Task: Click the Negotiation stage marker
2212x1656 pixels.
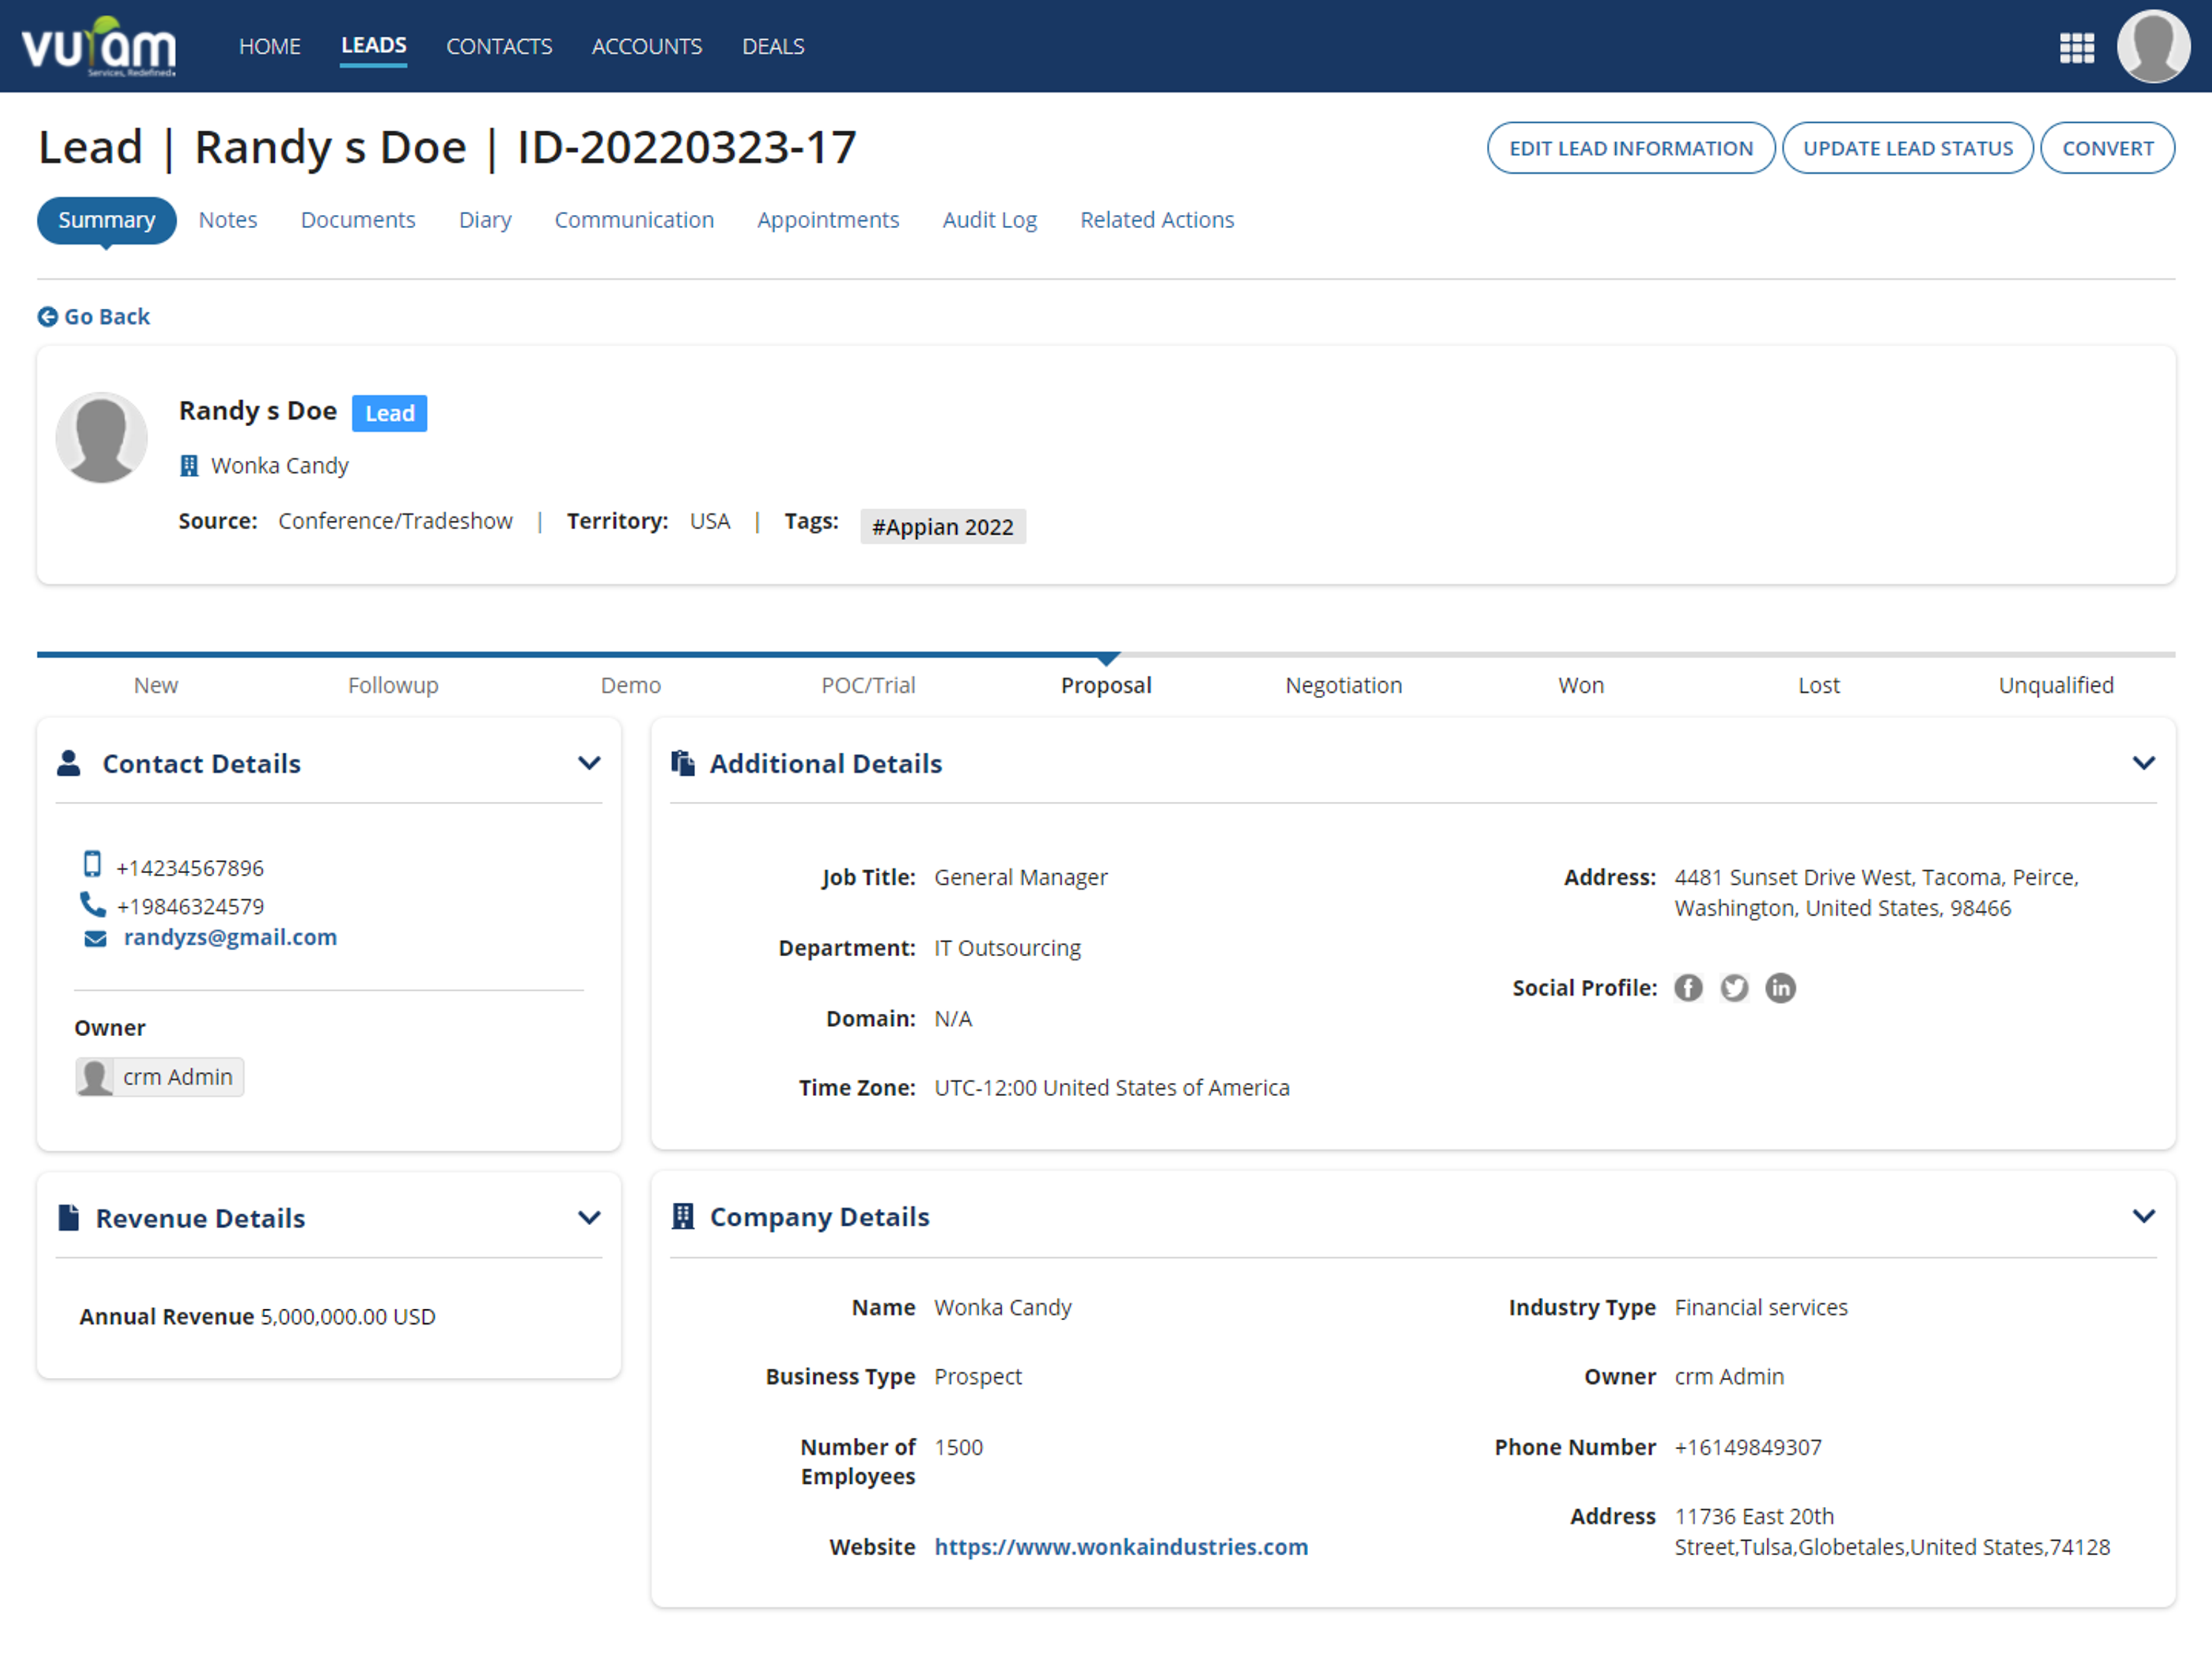Action: [x=1343, y=685]
